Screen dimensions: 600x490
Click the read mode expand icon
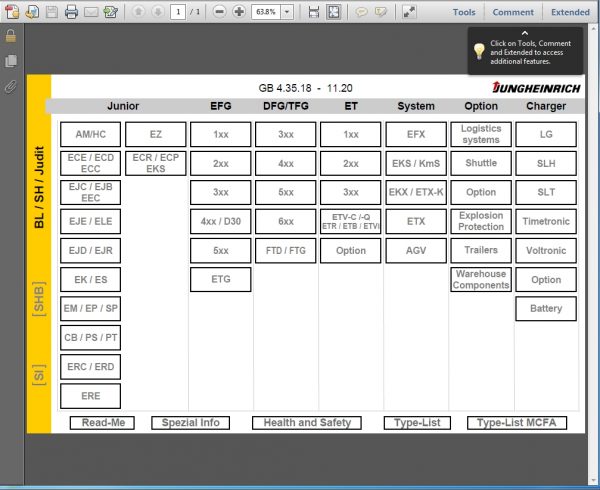tap(409, 12)
